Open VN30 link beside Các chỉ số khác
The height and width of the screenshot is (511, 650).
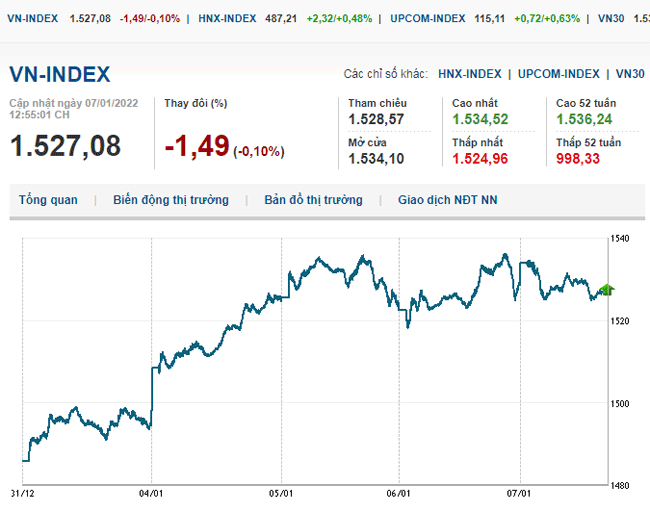click(630, 74)
